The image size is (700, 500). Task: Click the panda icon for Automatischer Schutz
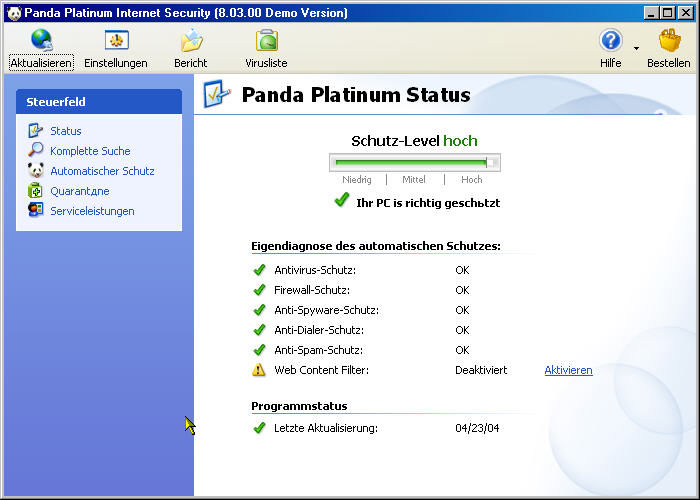[x=35, y=170]
